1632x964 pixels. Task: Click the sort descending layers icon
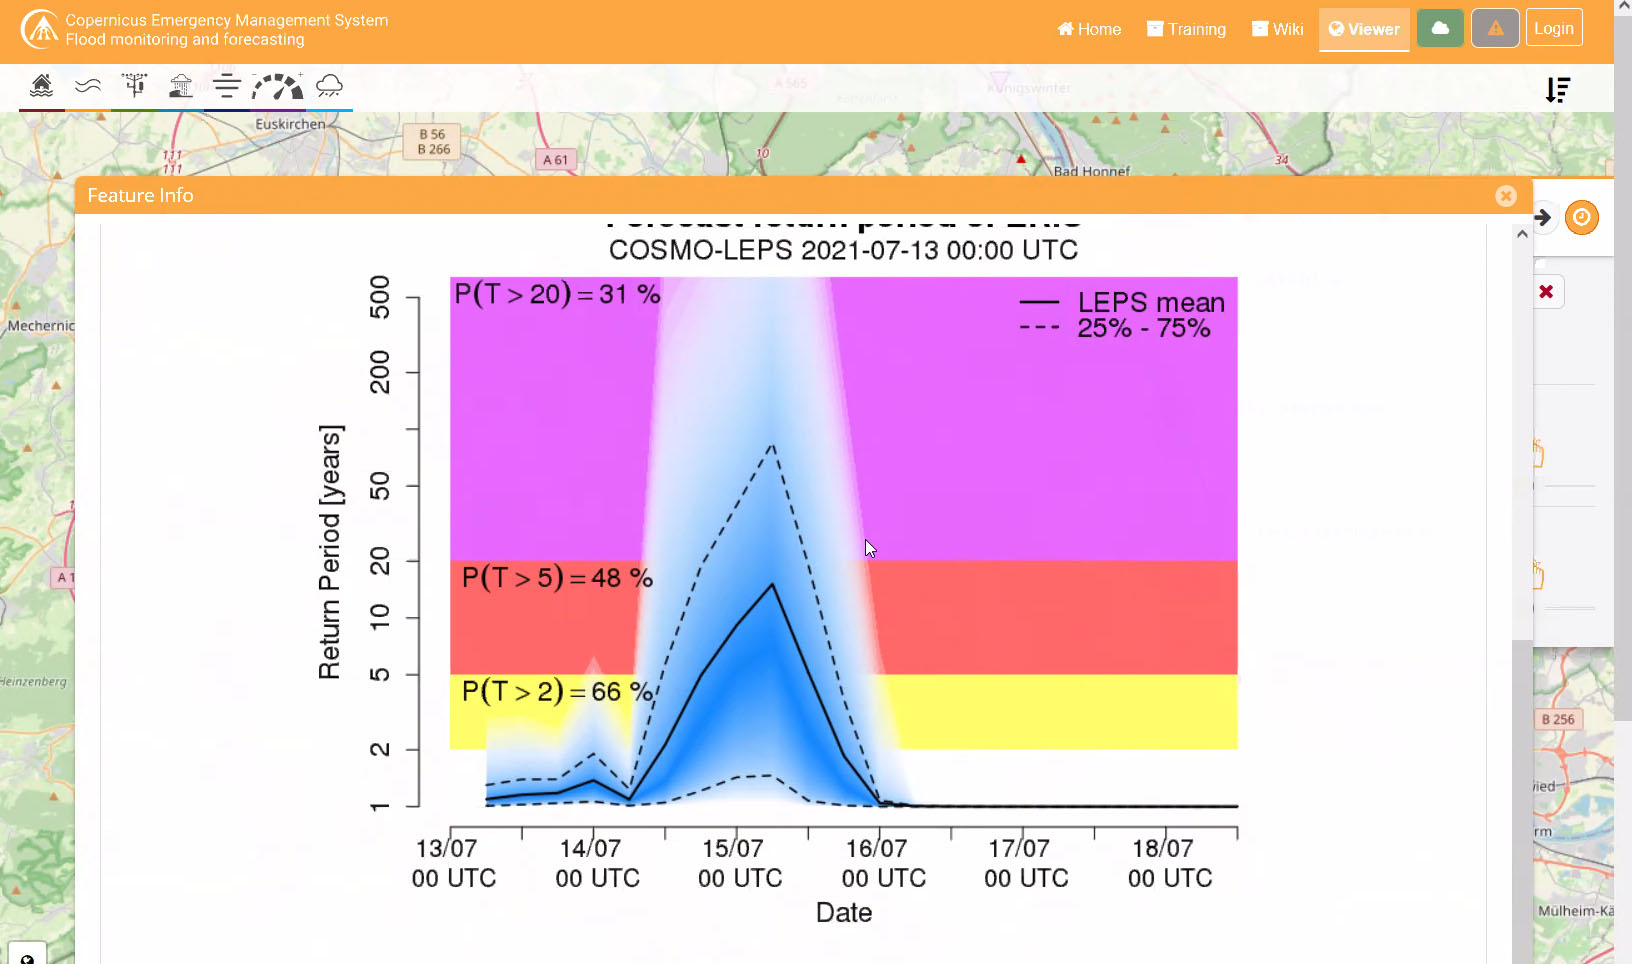(x=1558, y=90)
